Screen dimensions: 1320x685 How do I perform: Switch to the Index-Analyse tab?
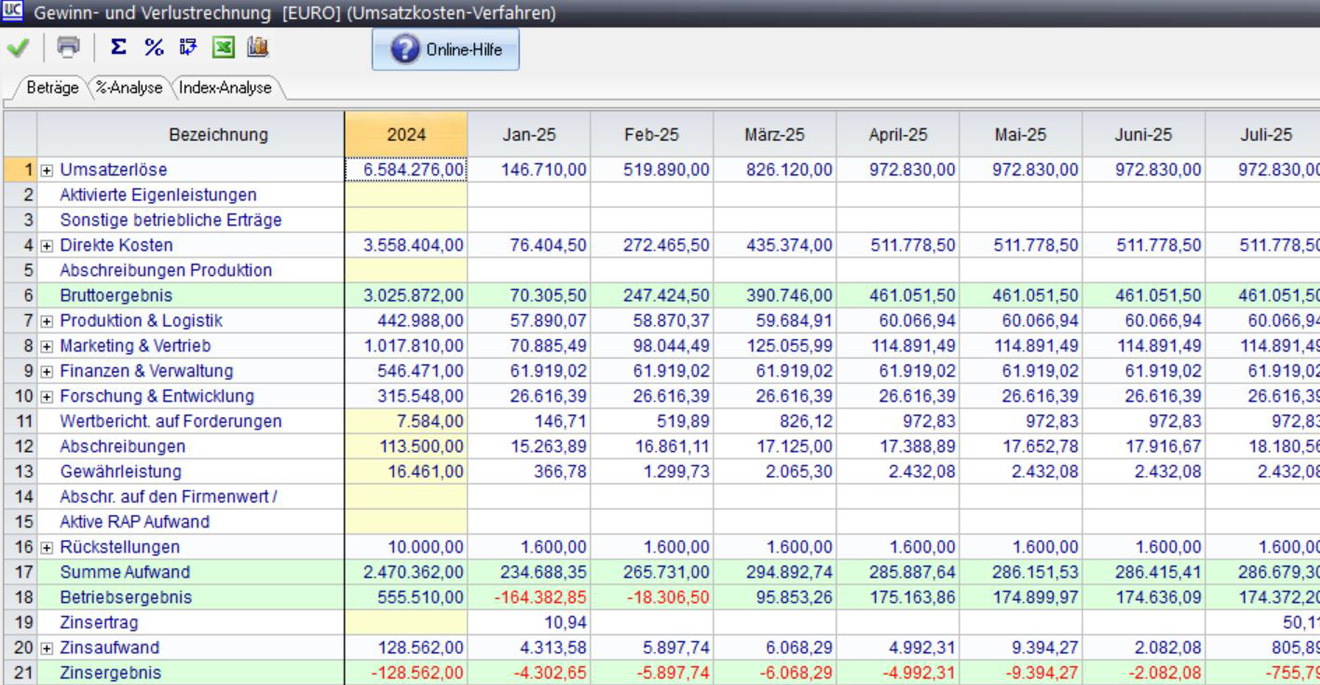click(225, 88)
